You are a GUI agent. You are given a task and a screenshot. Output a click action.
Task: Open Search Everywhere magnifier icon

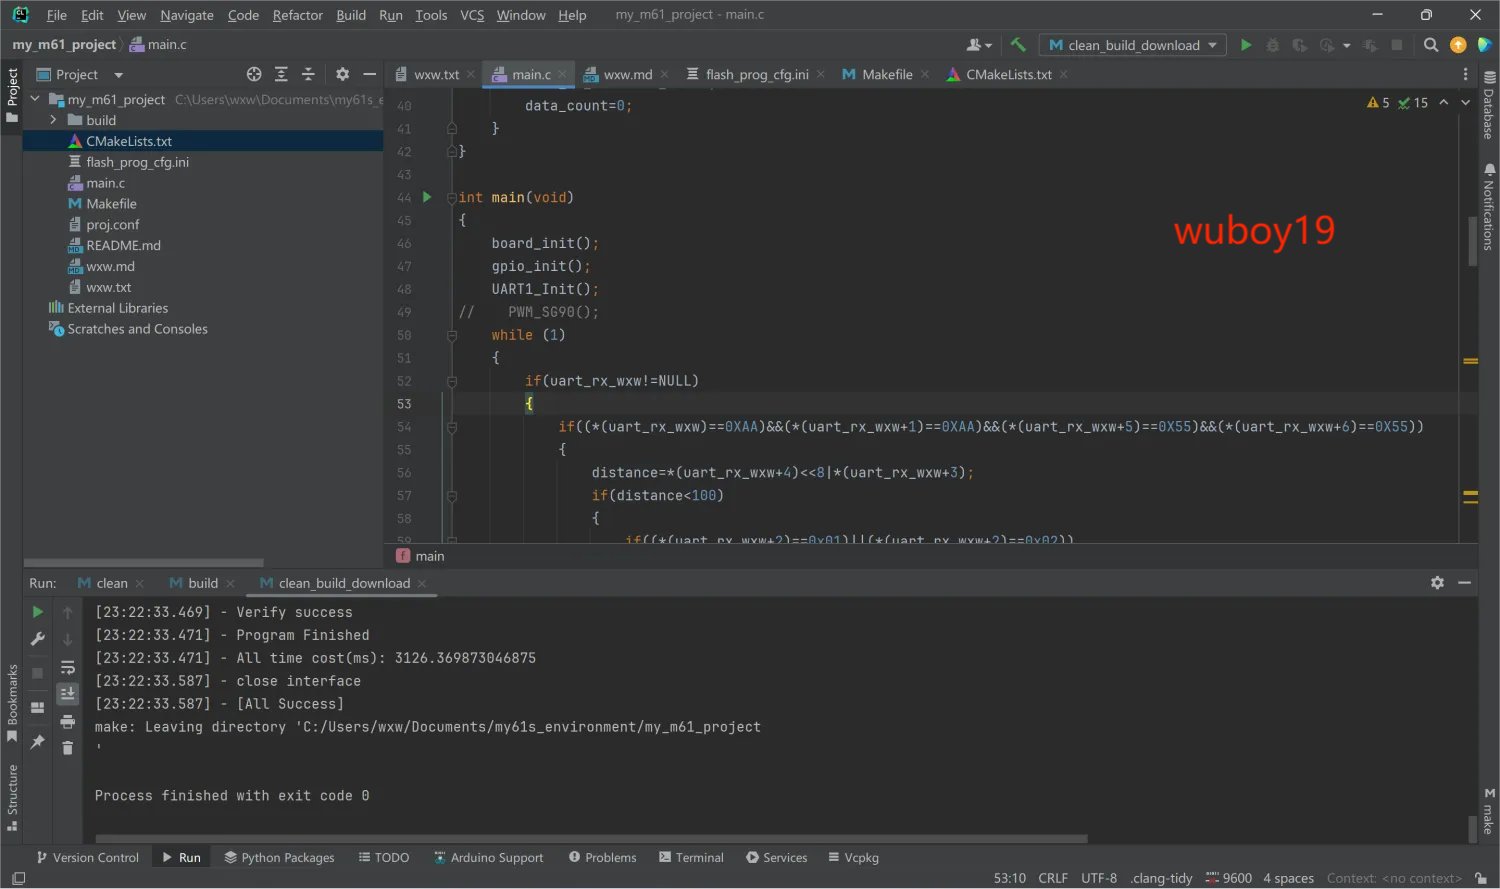pos(1431,45)
